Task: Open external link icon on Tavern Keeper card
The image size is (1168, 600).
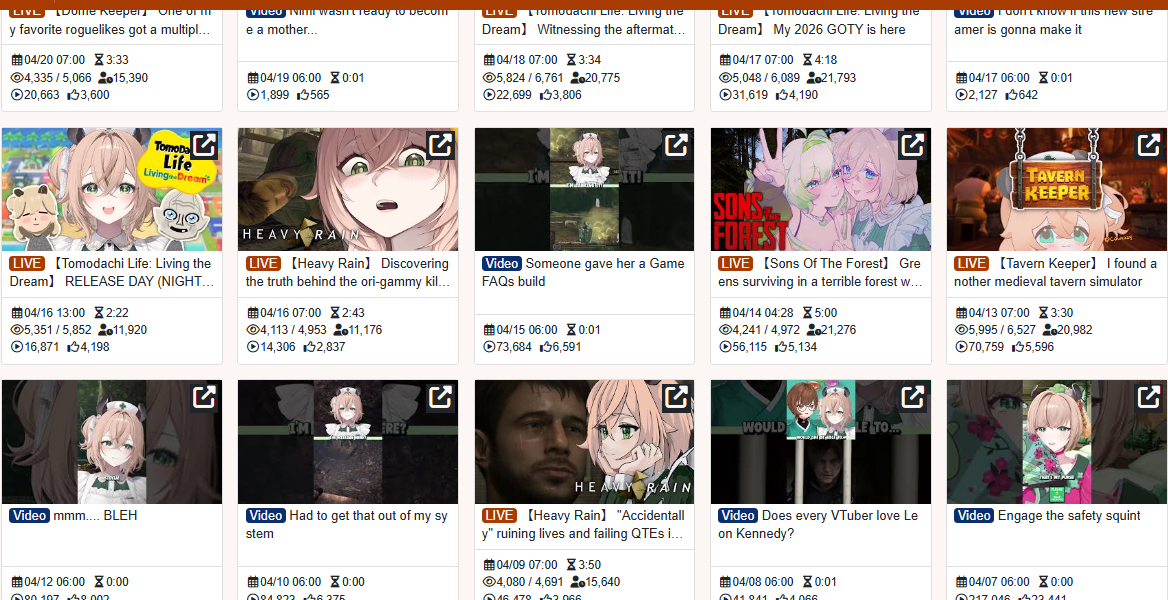Action: pyautogui.click(x=1149, y=145)
